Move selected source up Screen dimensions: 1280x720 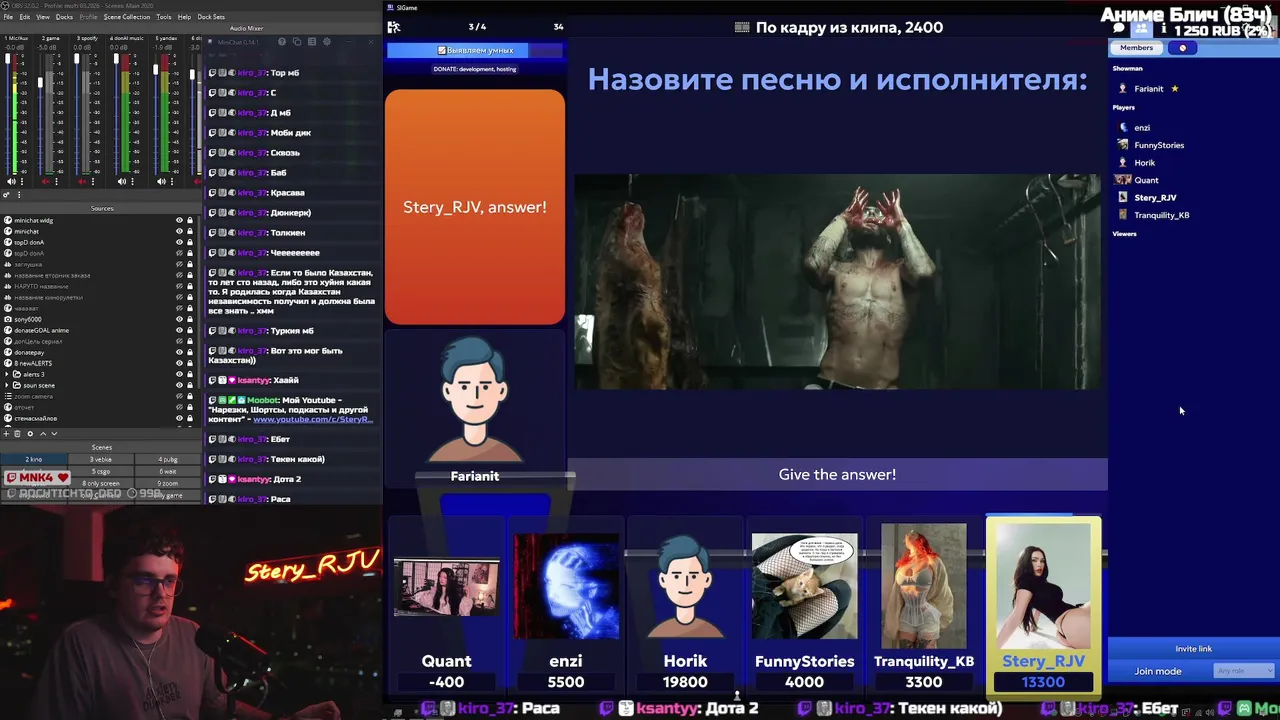pyautogui.click(x=43, y=434)
